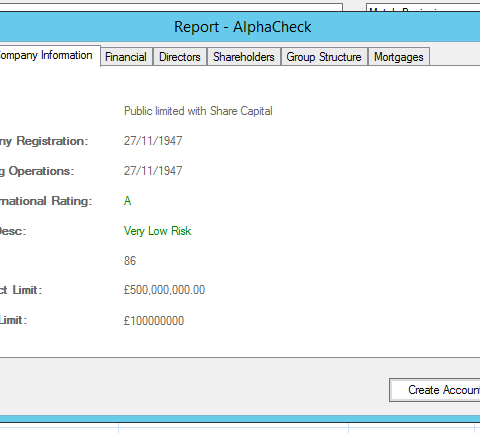Select the £500,000,000.00 limit amount
480x433 pixels.
coord(164,290)
